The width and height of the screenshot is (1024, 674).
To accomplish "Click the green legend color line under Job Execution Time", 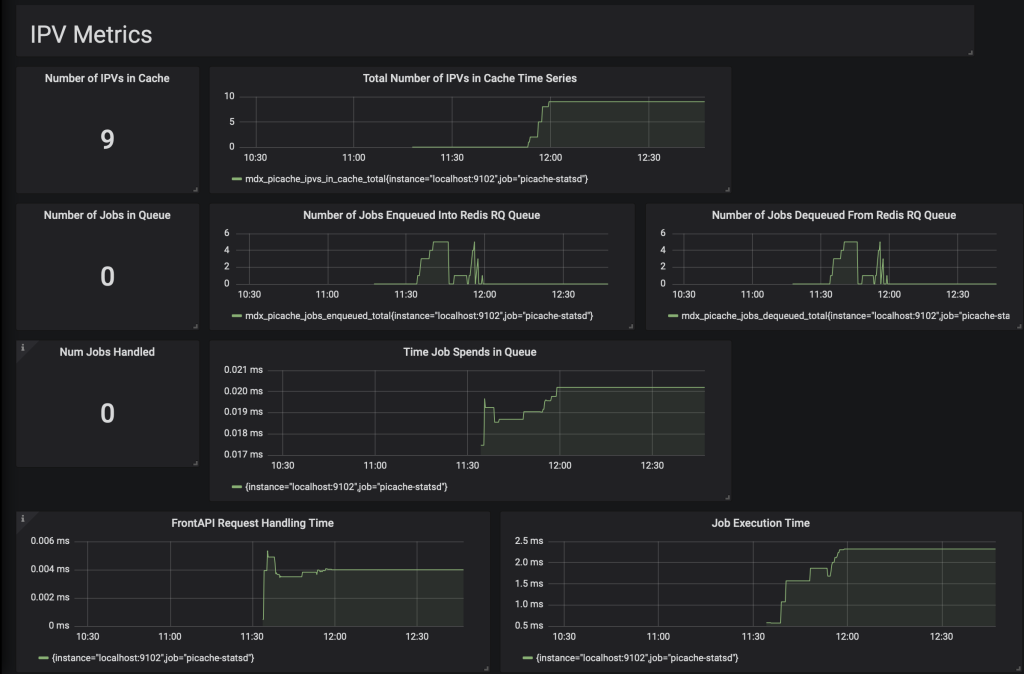I will 529,658.
